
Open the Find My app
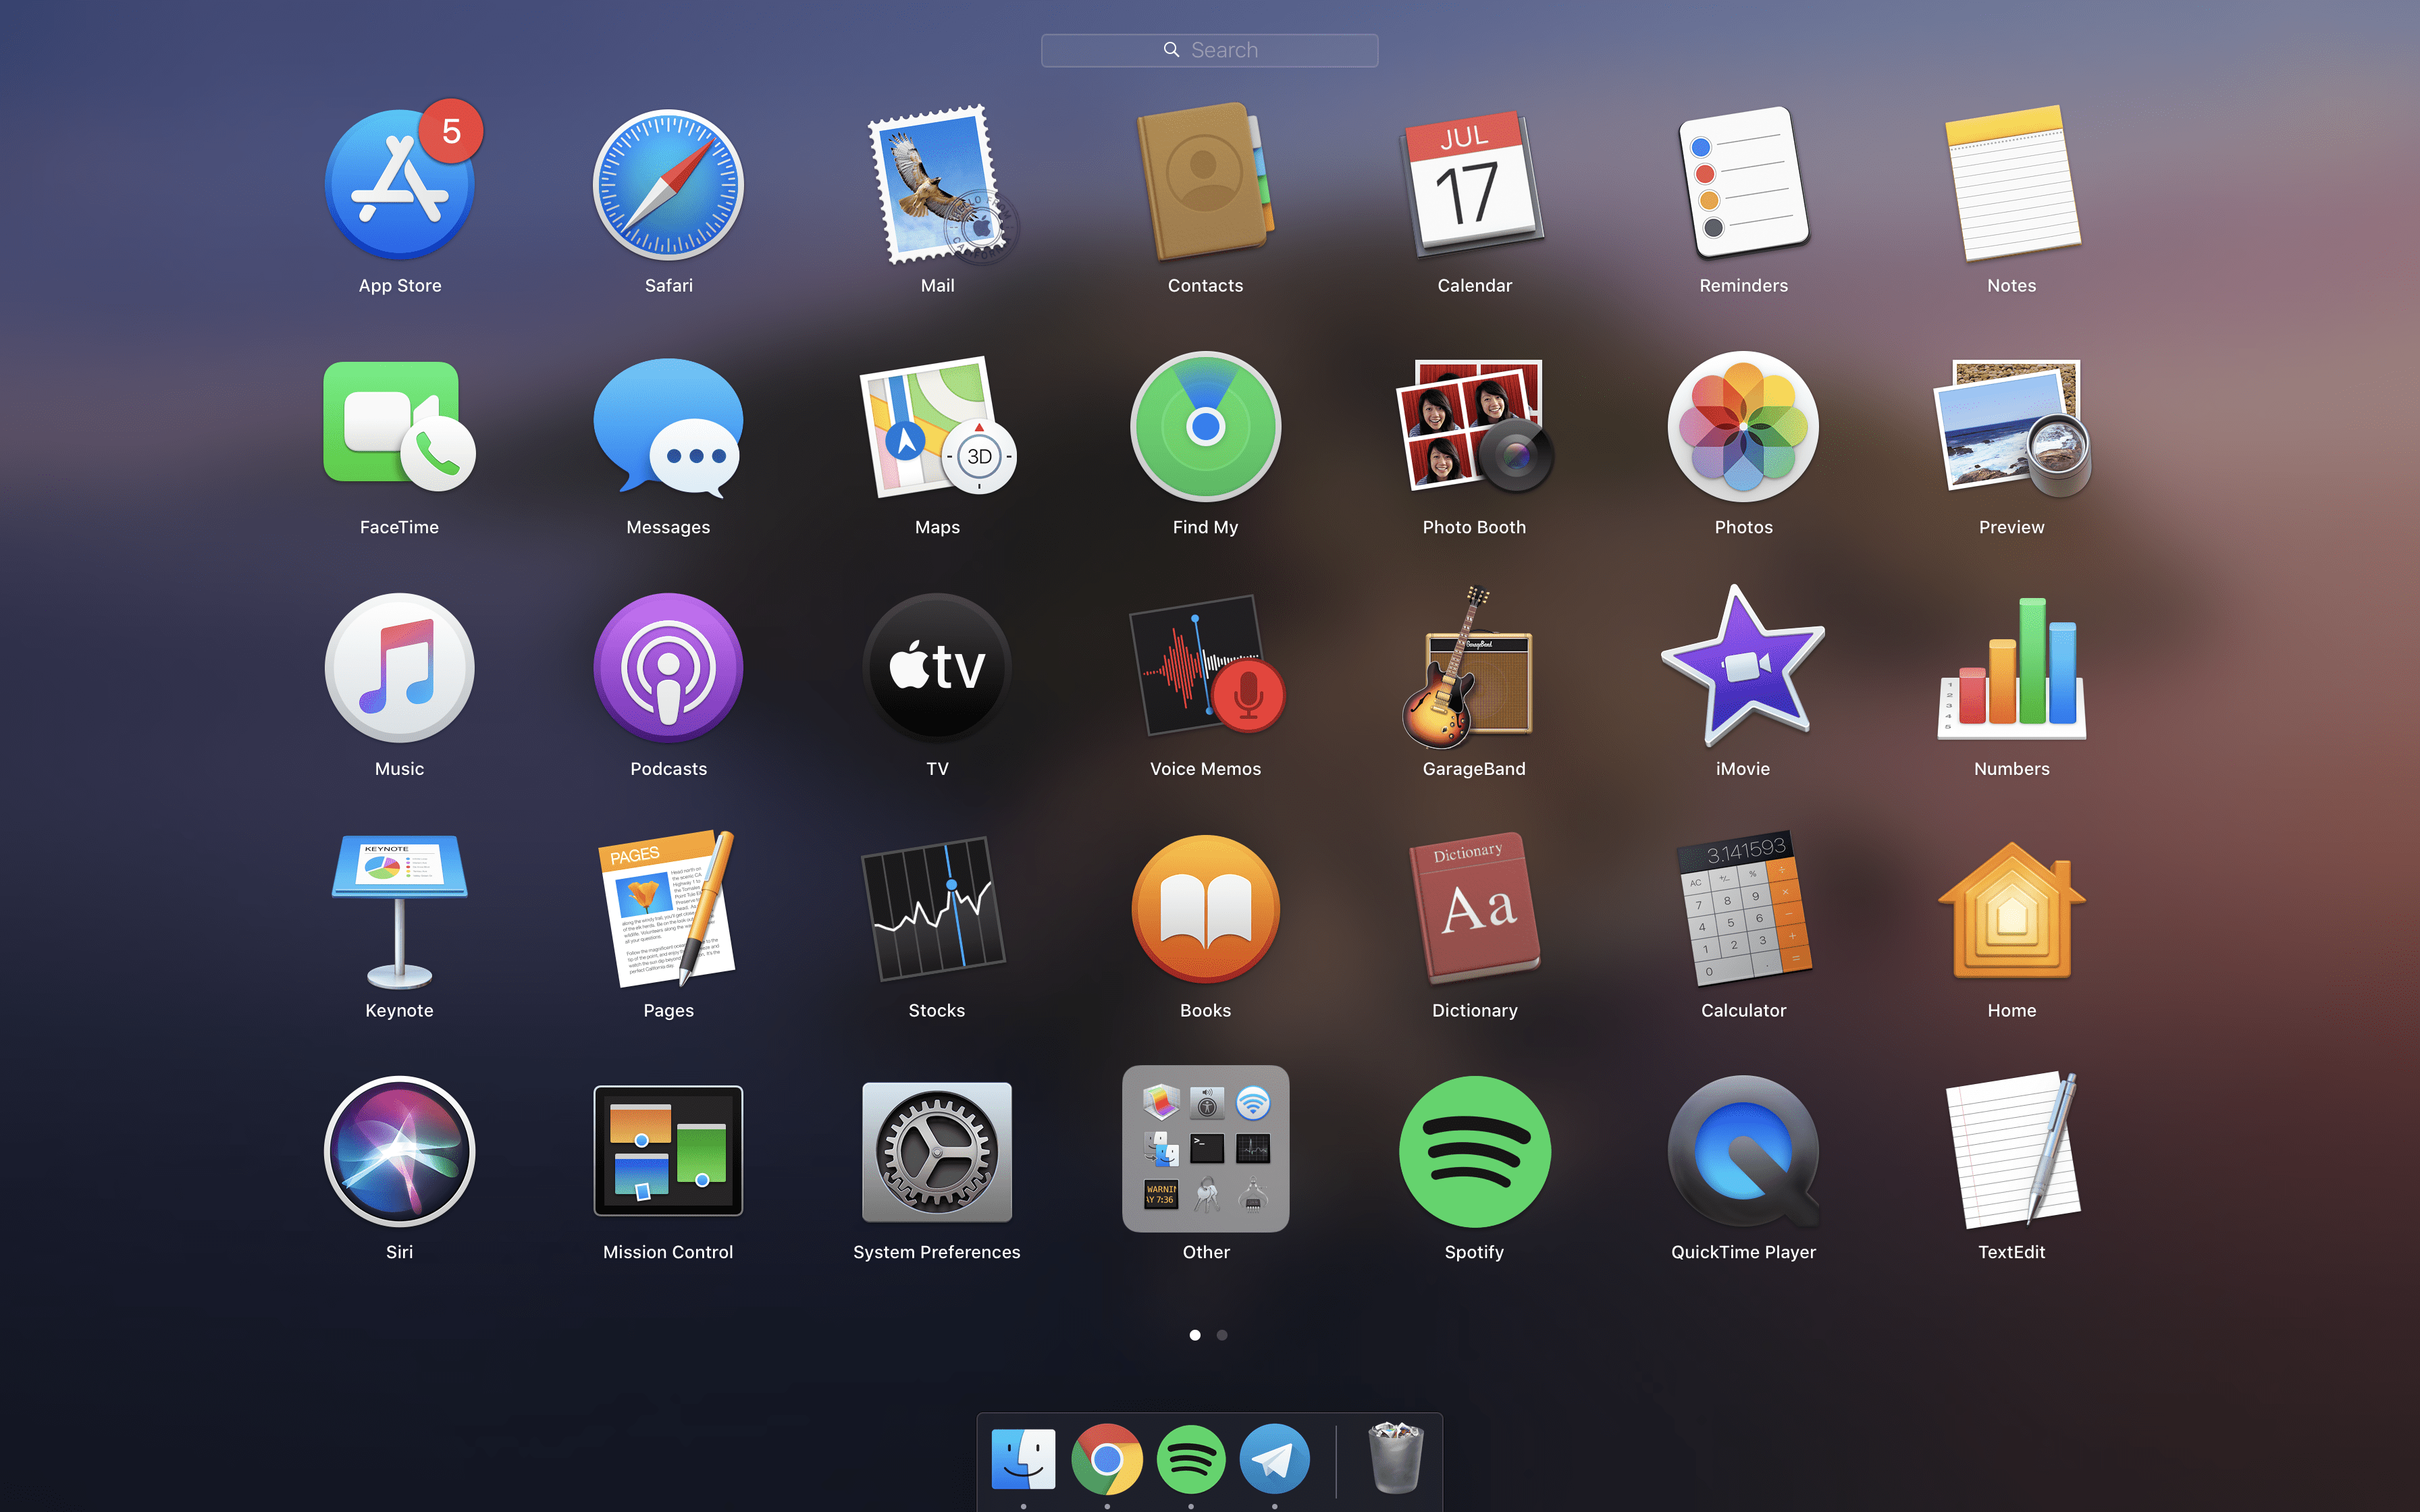(1205, 427)
